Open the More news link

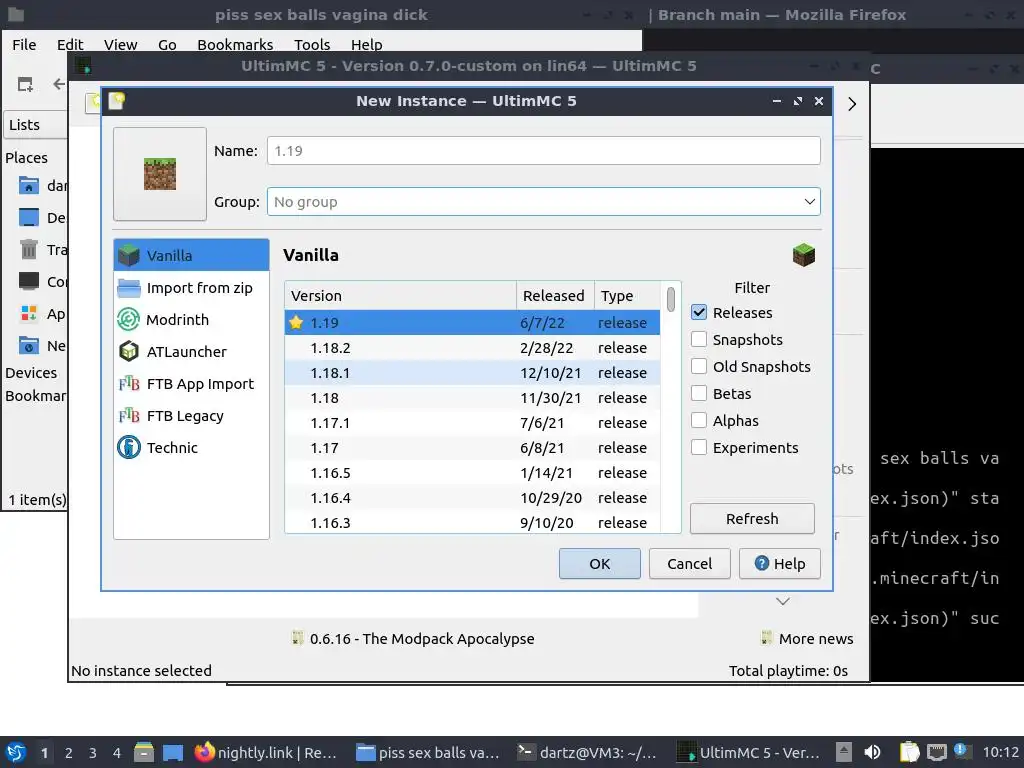point(808,639)
